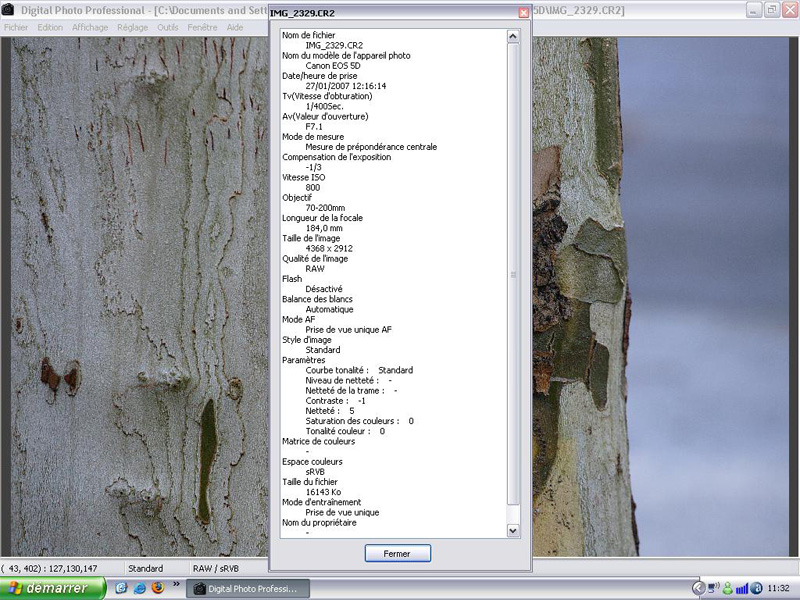Click the info list scrollbar up arrow
This screenshot has width=800, height=606.
(x=513, y=36)
